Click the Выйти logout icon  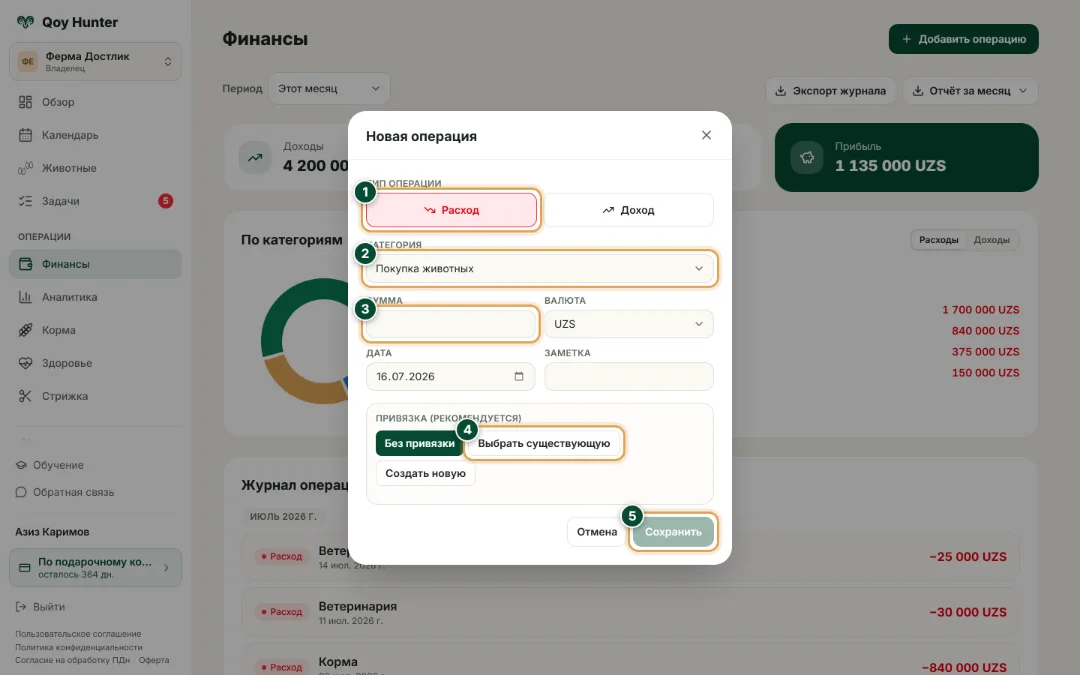(21, 607)
